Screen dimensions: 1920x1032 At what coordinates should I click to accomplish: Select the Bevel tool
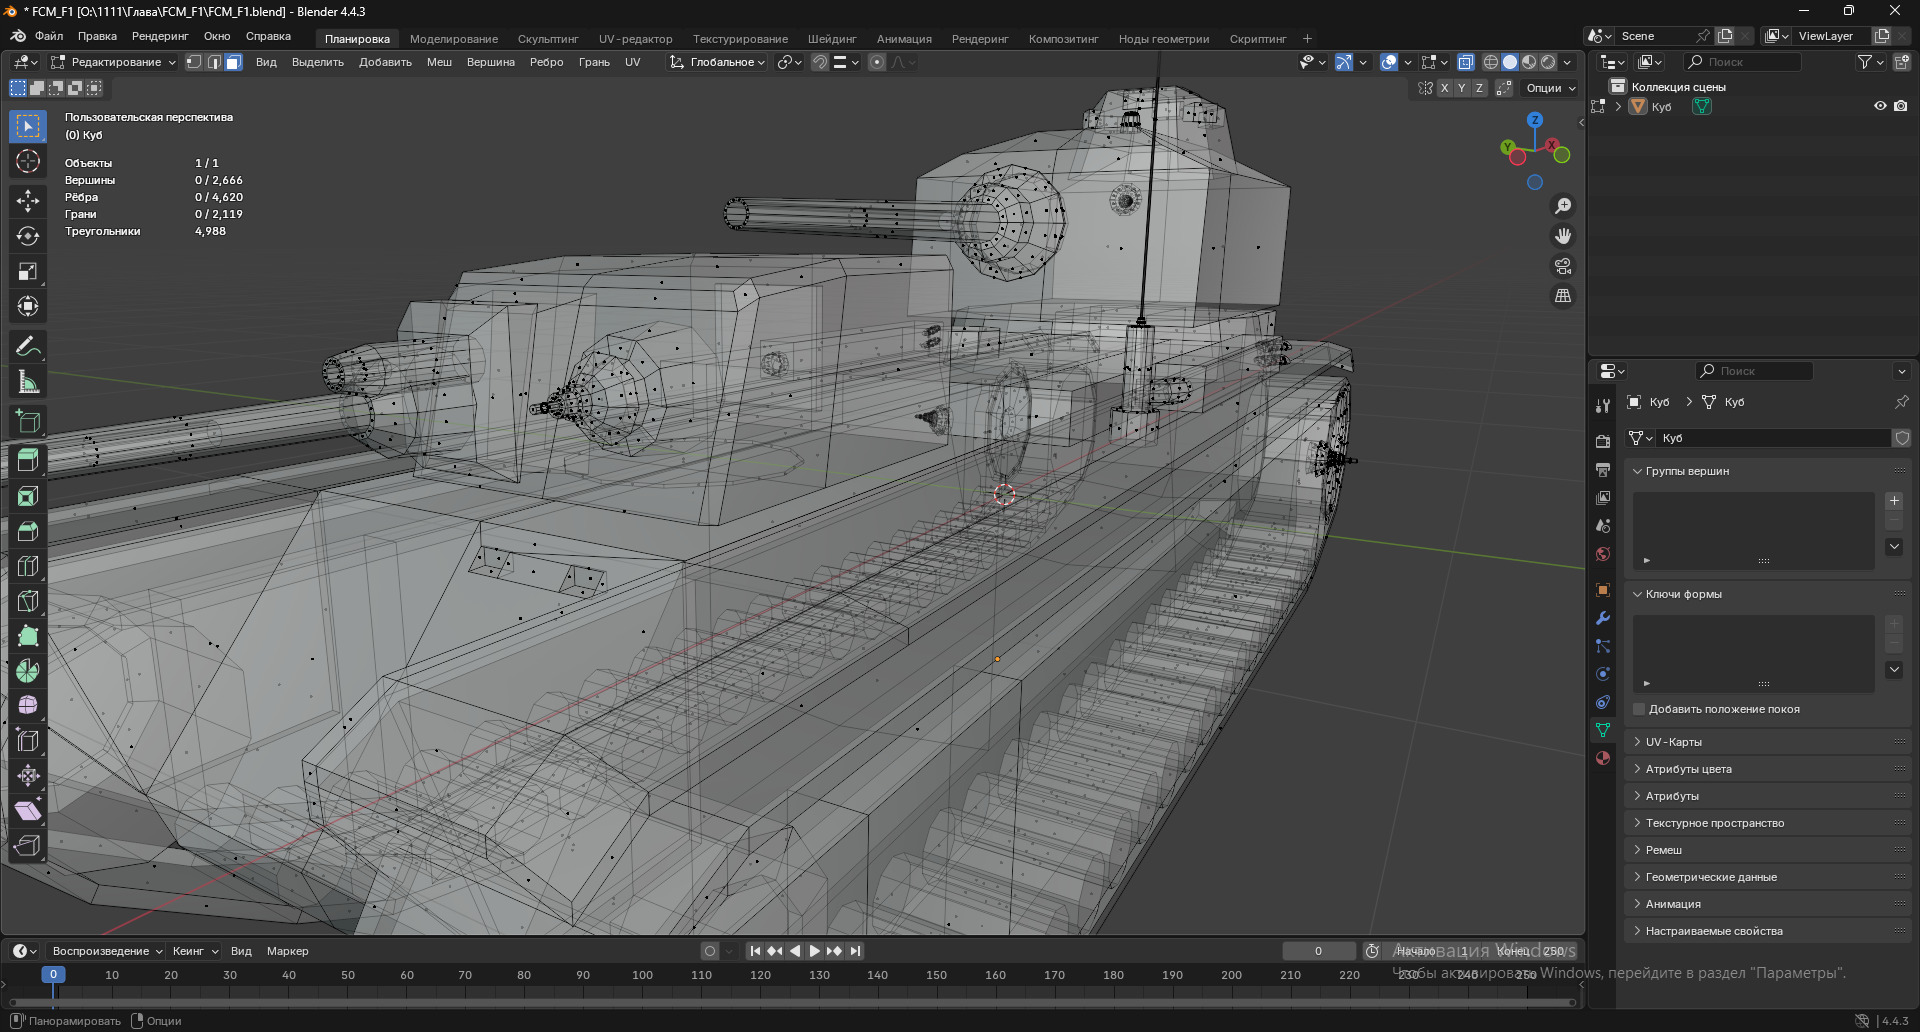pyautogui.click(x=28, y=531)
